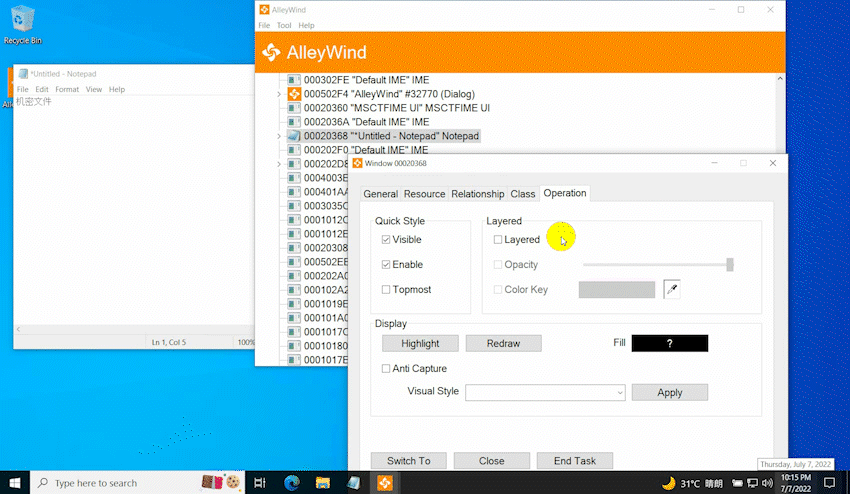Click the Window 00020368 dialog title icon
The height and width of the screenshot is (494, 850).
357,163
